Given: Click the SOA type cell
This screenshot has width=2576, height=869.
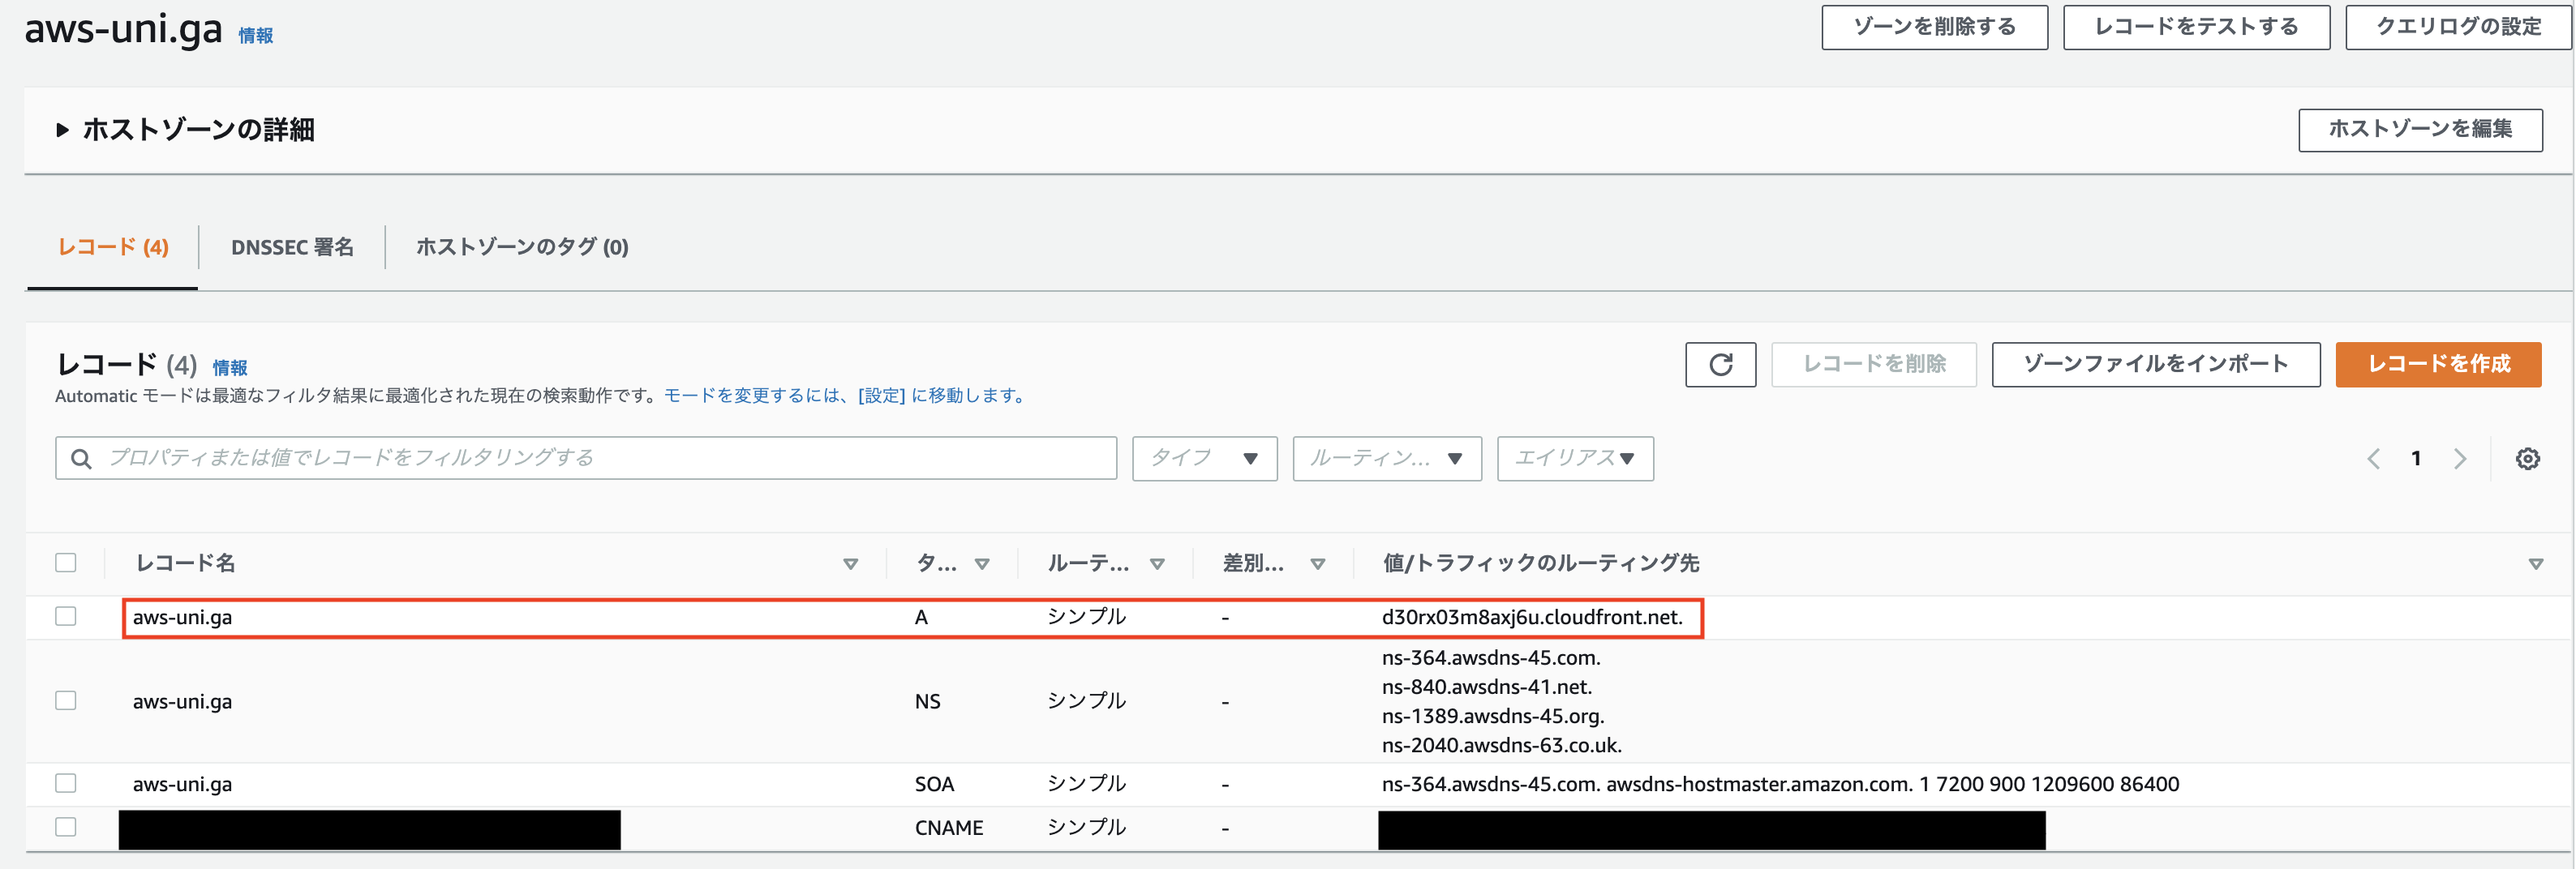Looking at the screenshot, I should [934, 784].
